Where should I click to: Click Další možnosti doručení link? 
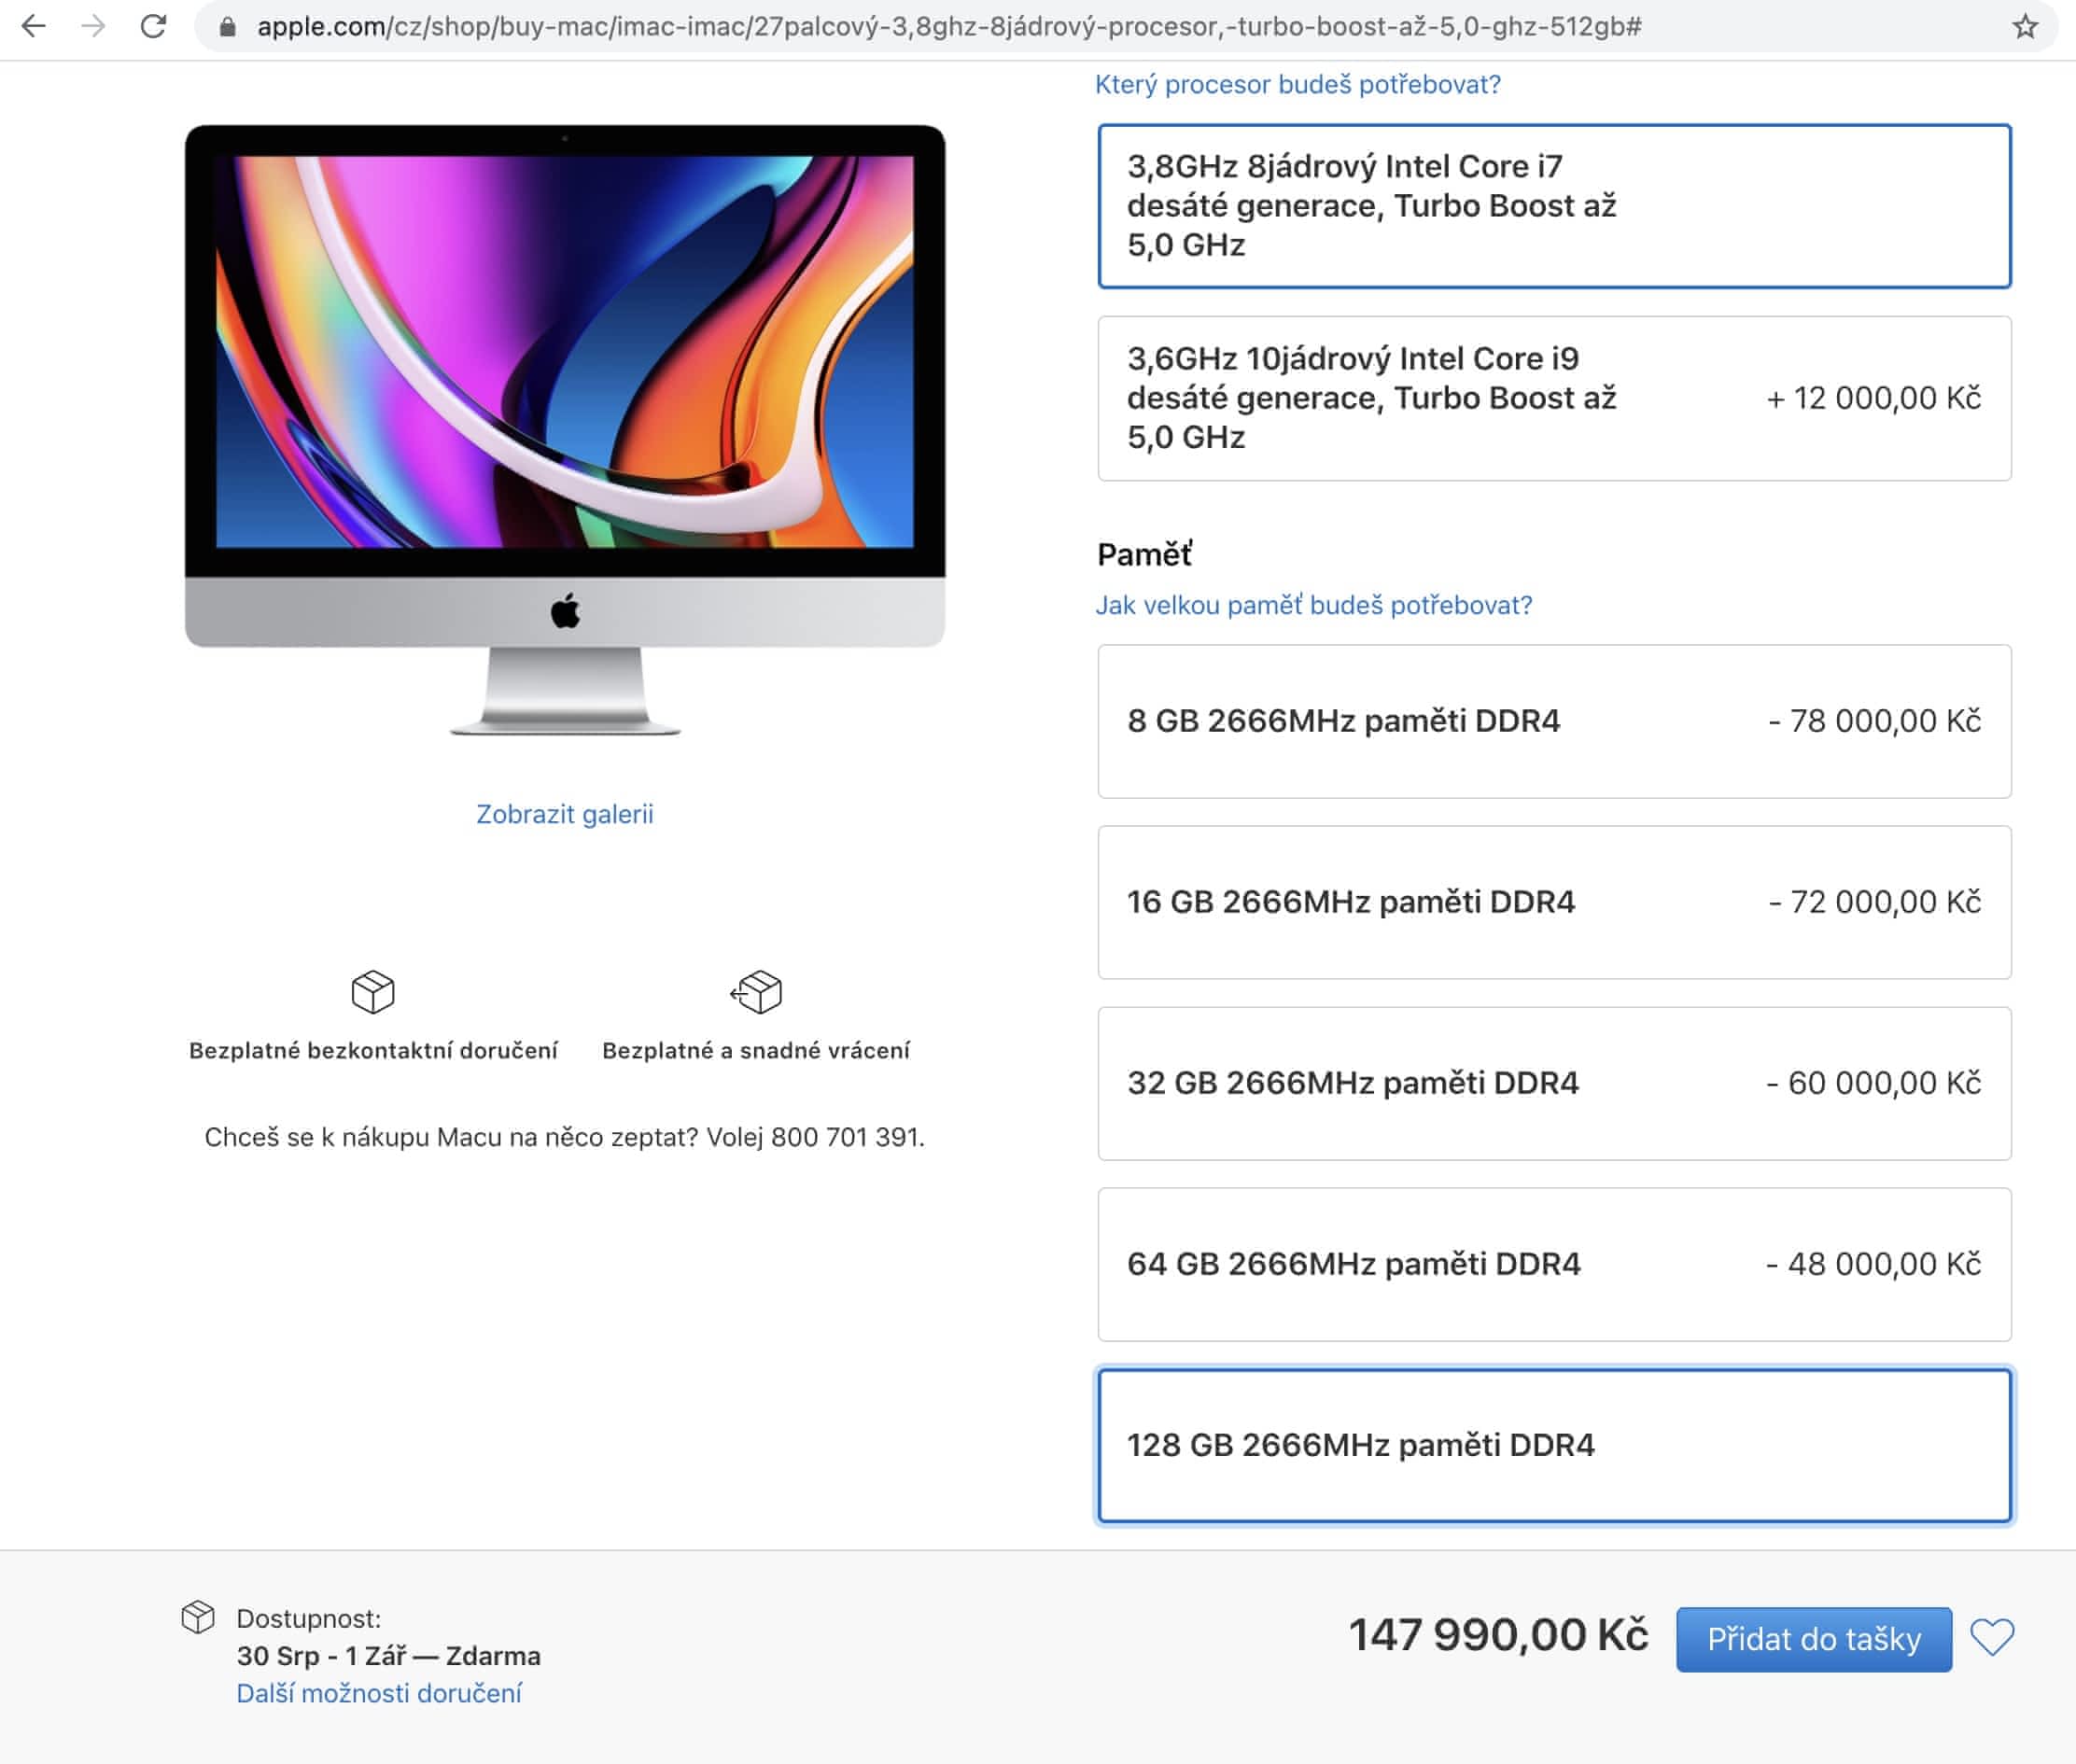click(379, 1693)
